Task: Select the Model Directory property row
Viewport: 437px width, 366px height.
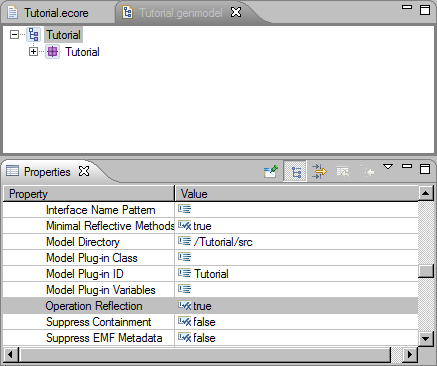Action: 210,242
